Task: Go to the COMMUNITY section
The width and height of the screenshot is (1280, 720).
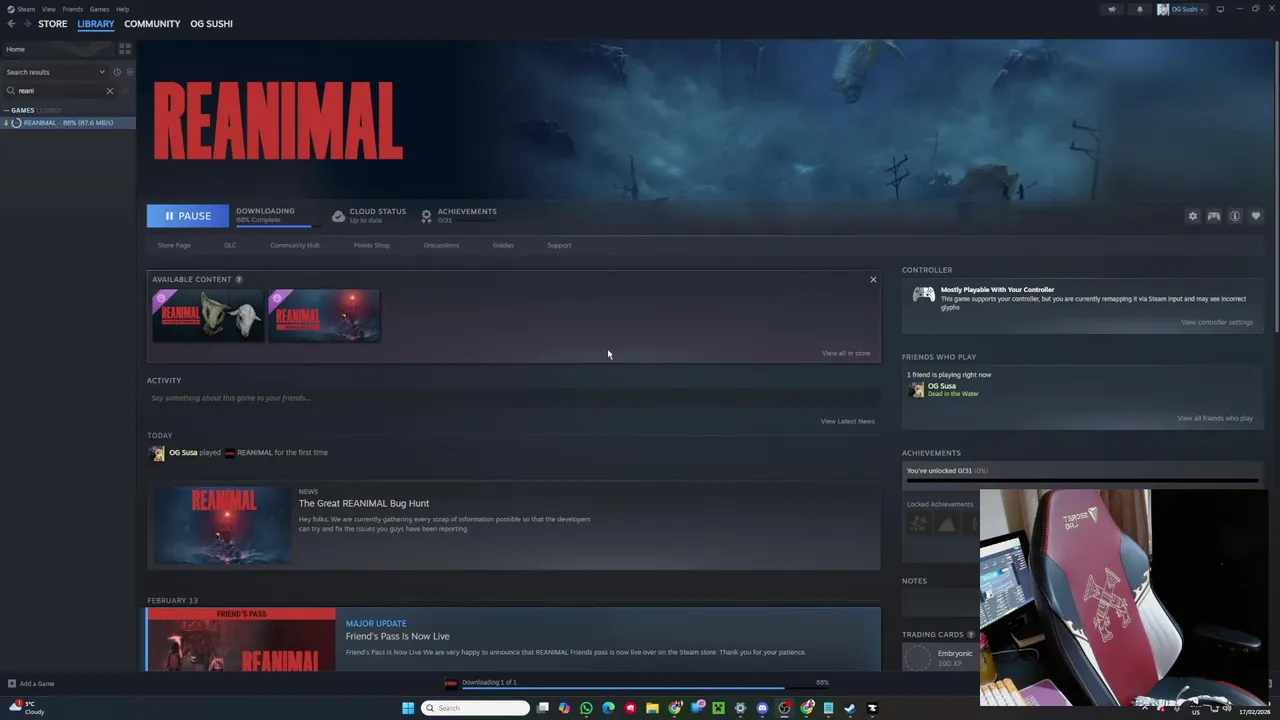Action: (152, 24)
